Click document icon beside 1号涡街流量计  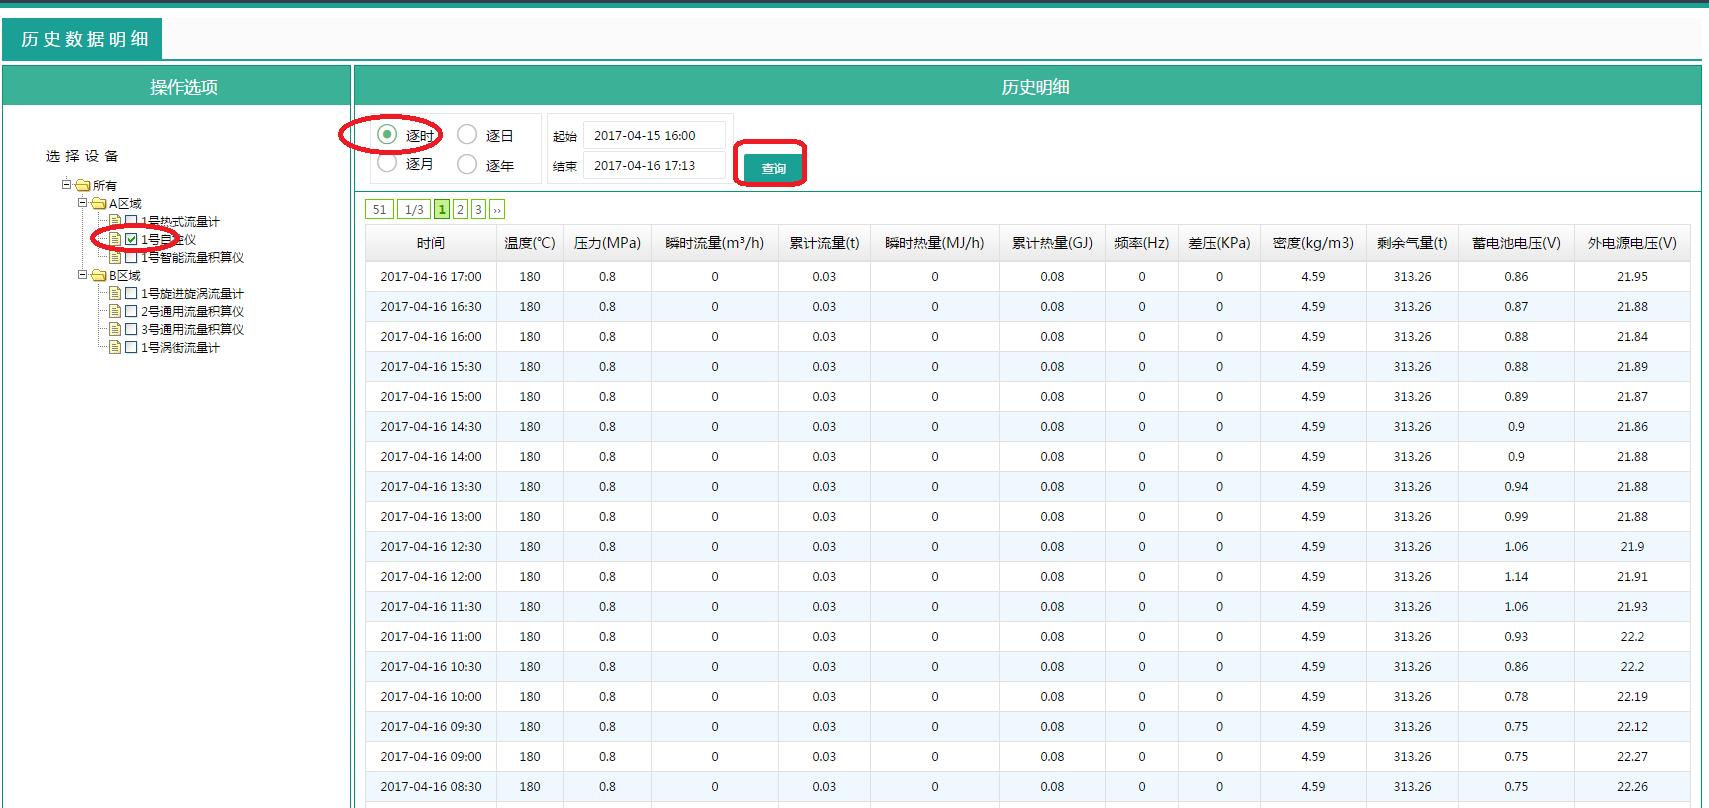coord(115,347)
